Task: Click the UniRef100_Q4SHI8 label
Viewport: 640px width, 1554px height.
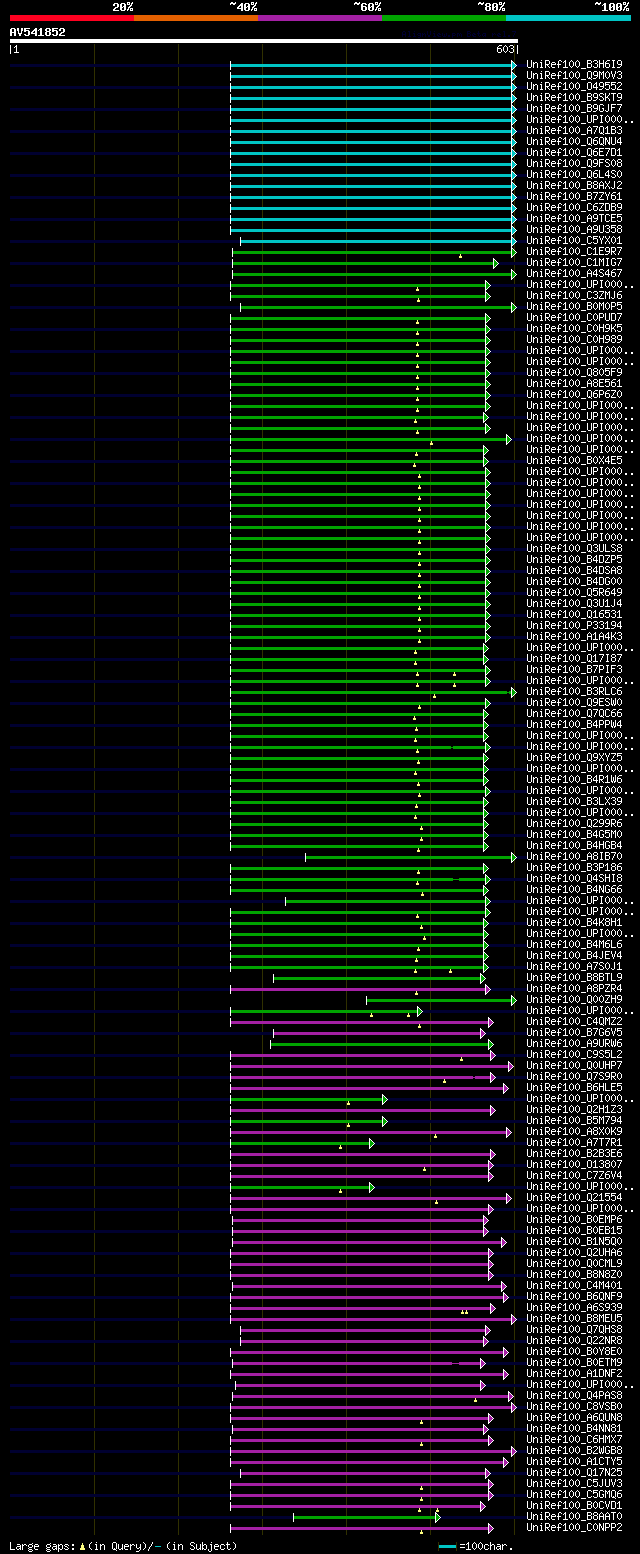Action: [574, 878]
